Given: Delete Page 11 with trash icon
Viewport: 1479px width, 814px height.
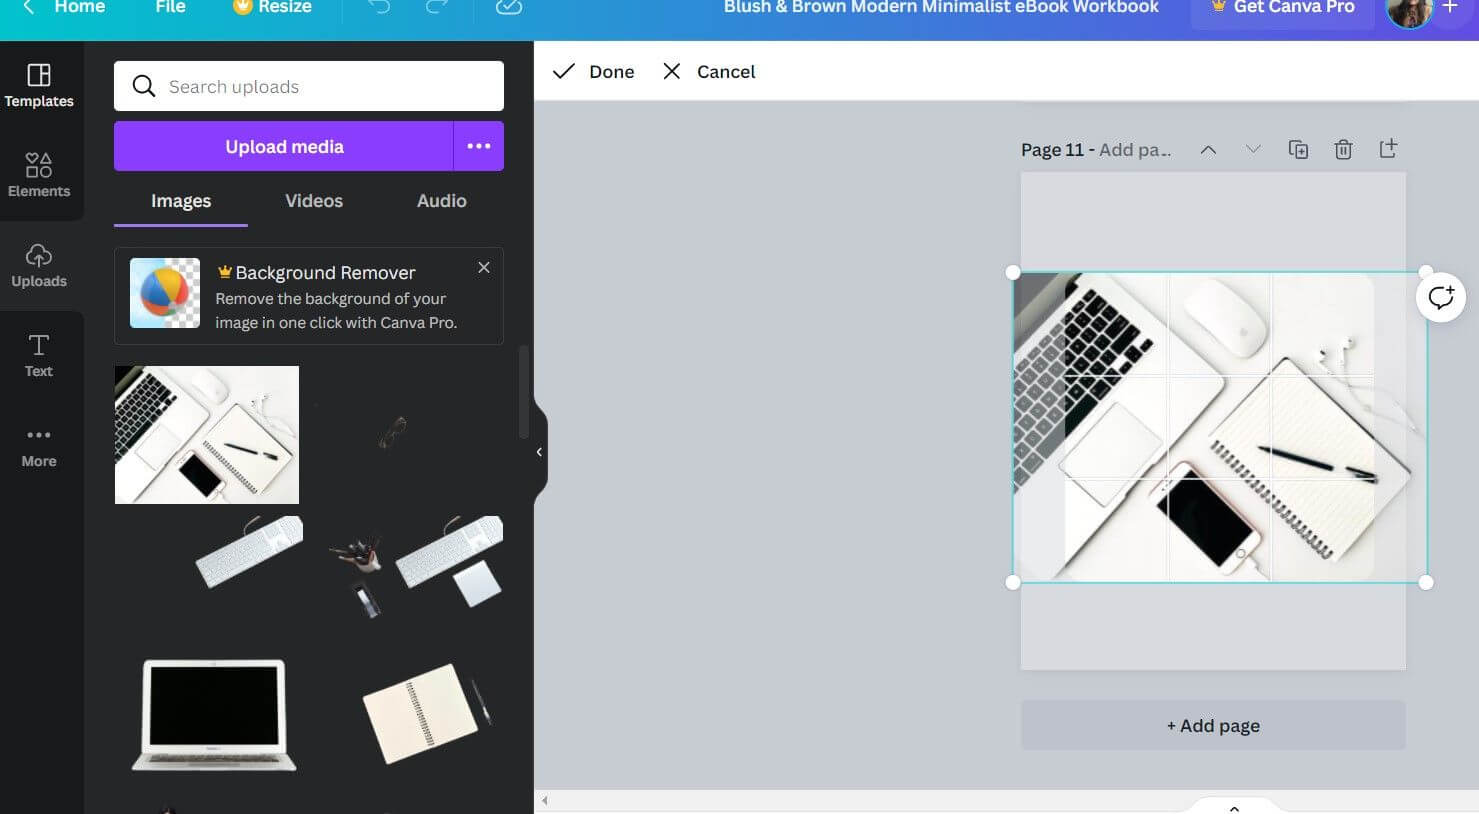Looking at the screenshot, I should click(1343, 150).
